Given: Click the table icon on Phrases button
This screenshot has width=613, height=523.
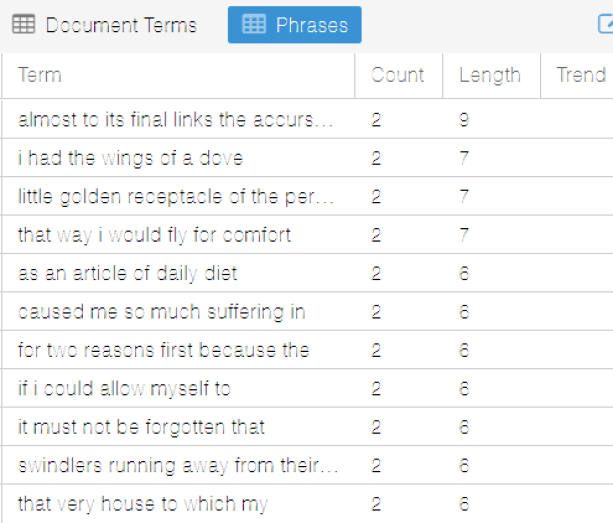Looking at the screenshot, I should (255, 25).
